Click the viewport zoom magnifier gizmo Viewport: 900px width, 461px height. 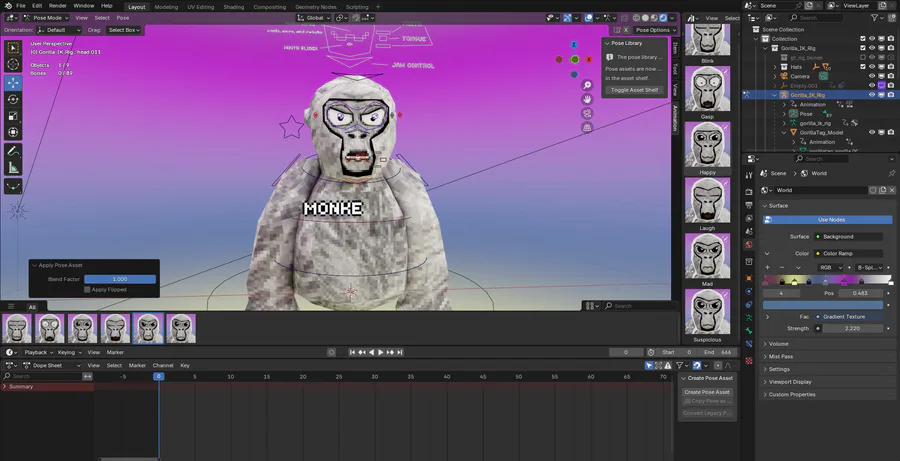(587, 85)
